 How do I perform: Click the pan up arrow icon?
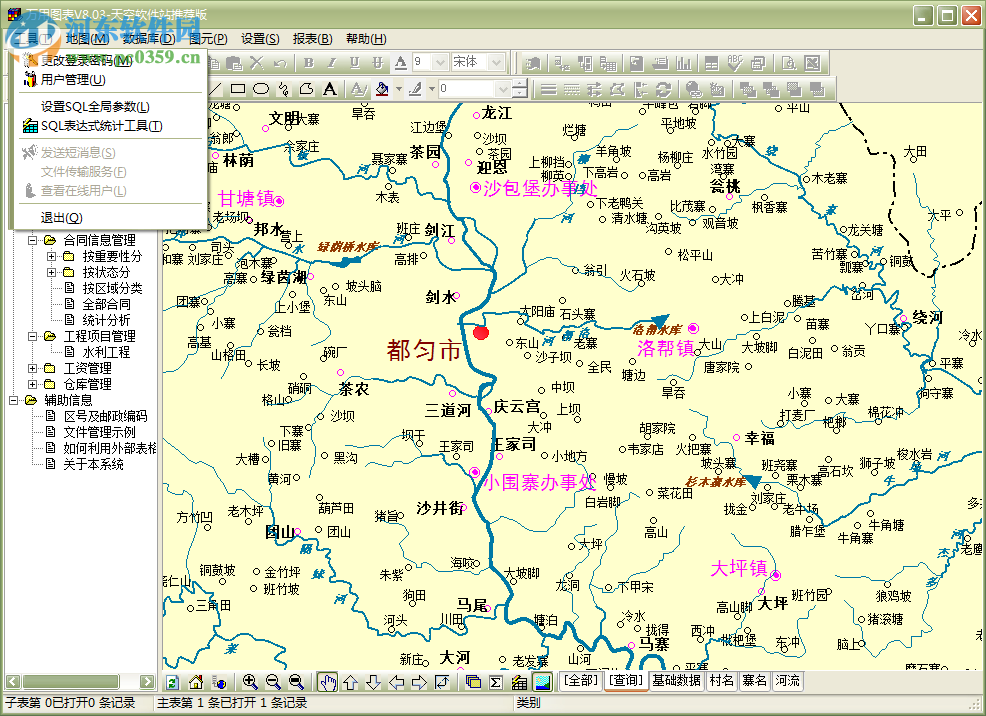[x=350, y=682]
